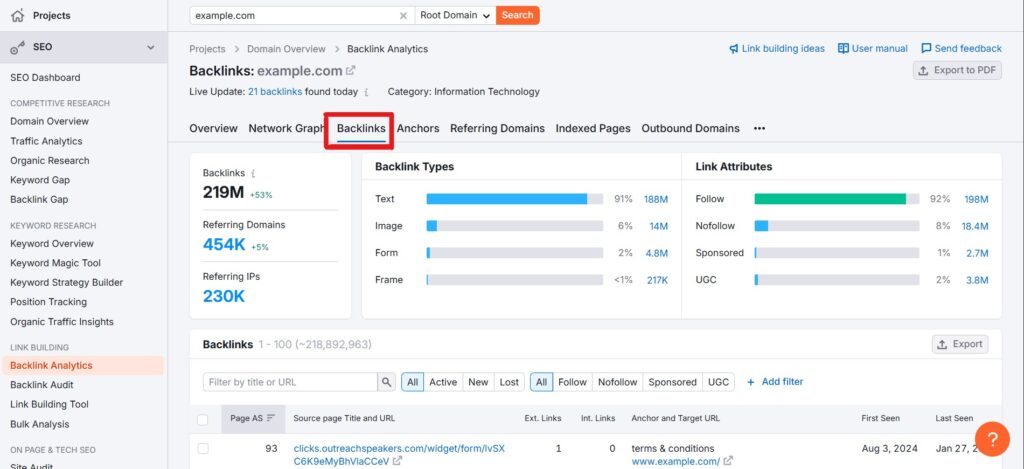Click Domain Overview breadcrumb
1024x469 pixels.
tap(286, 48)
